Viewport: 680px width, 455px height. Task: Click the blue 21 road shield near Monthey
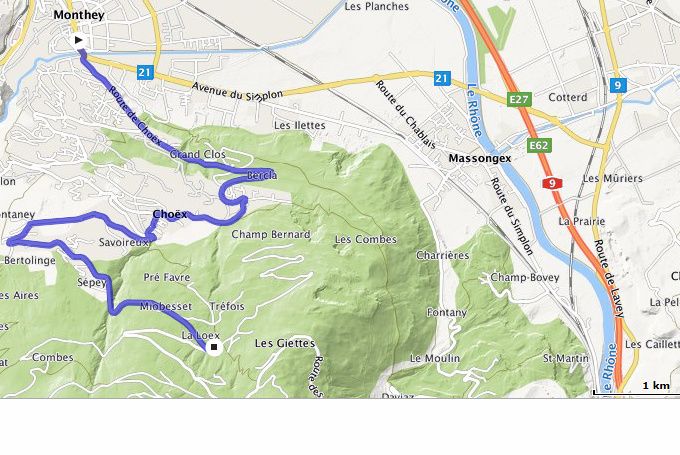click(x=144, y=72)
